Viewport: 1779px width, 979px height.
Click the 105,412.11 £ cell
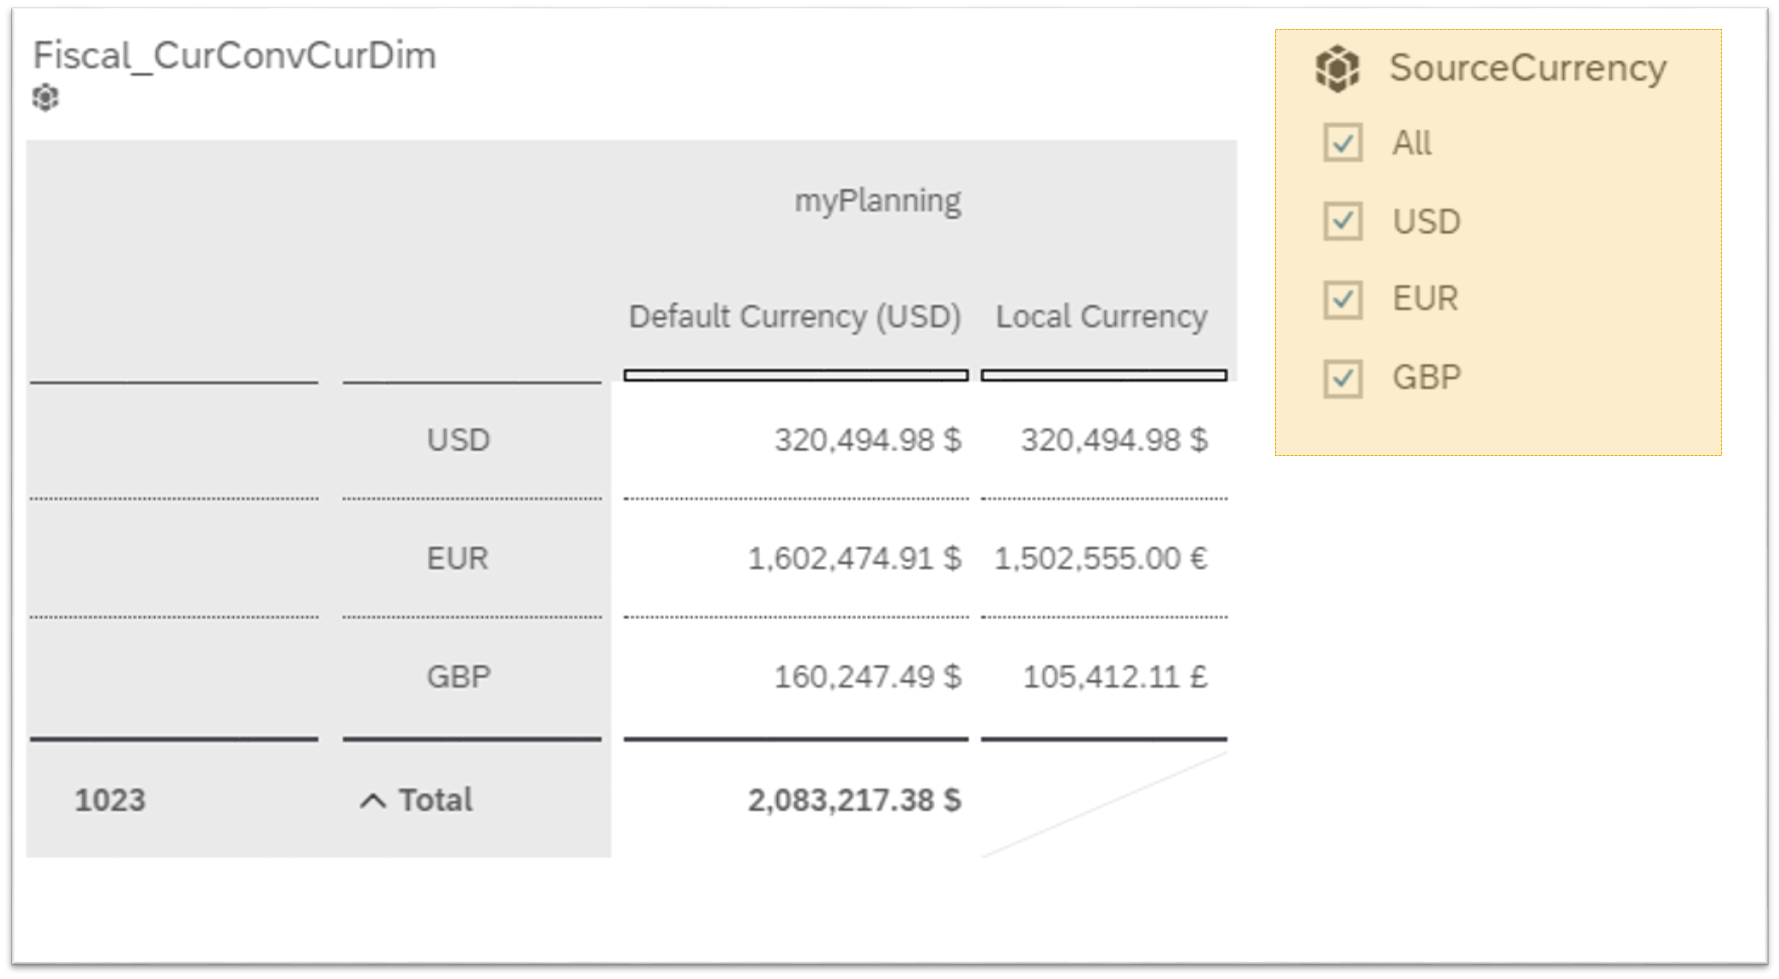[1114, 677]
